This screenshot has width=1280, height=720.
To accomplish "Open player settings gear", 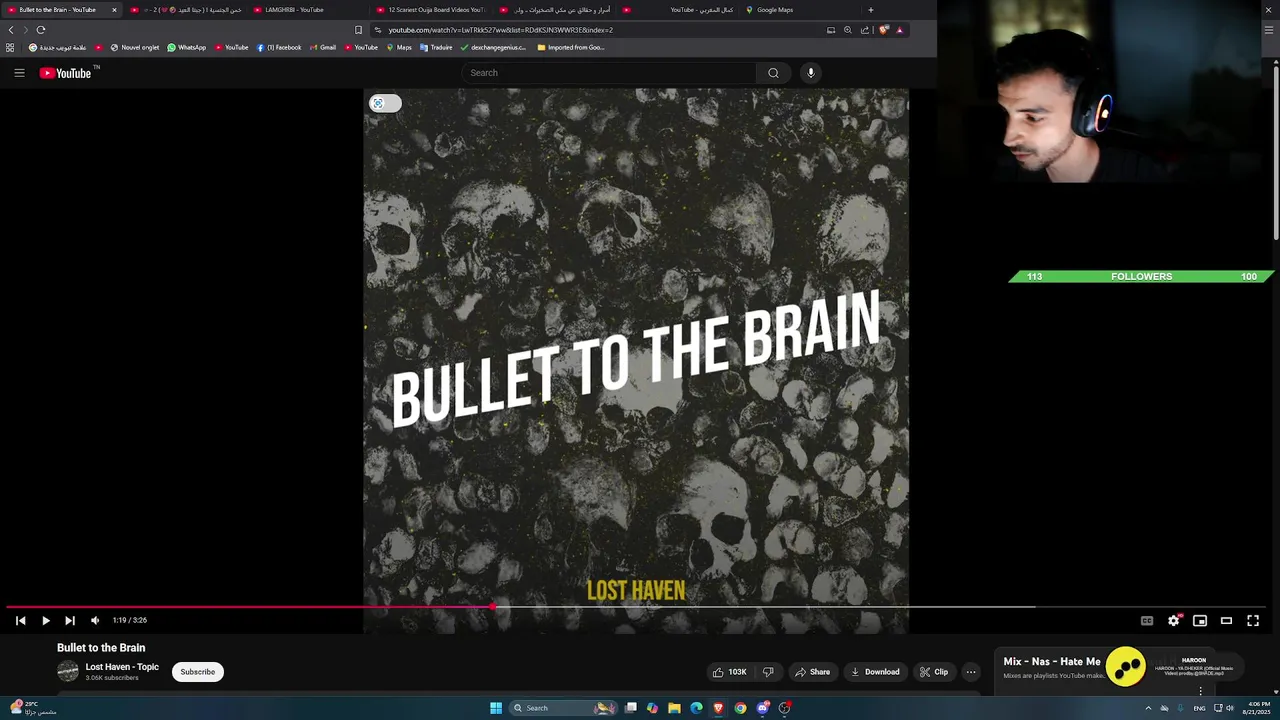I will click(1174, 620).
